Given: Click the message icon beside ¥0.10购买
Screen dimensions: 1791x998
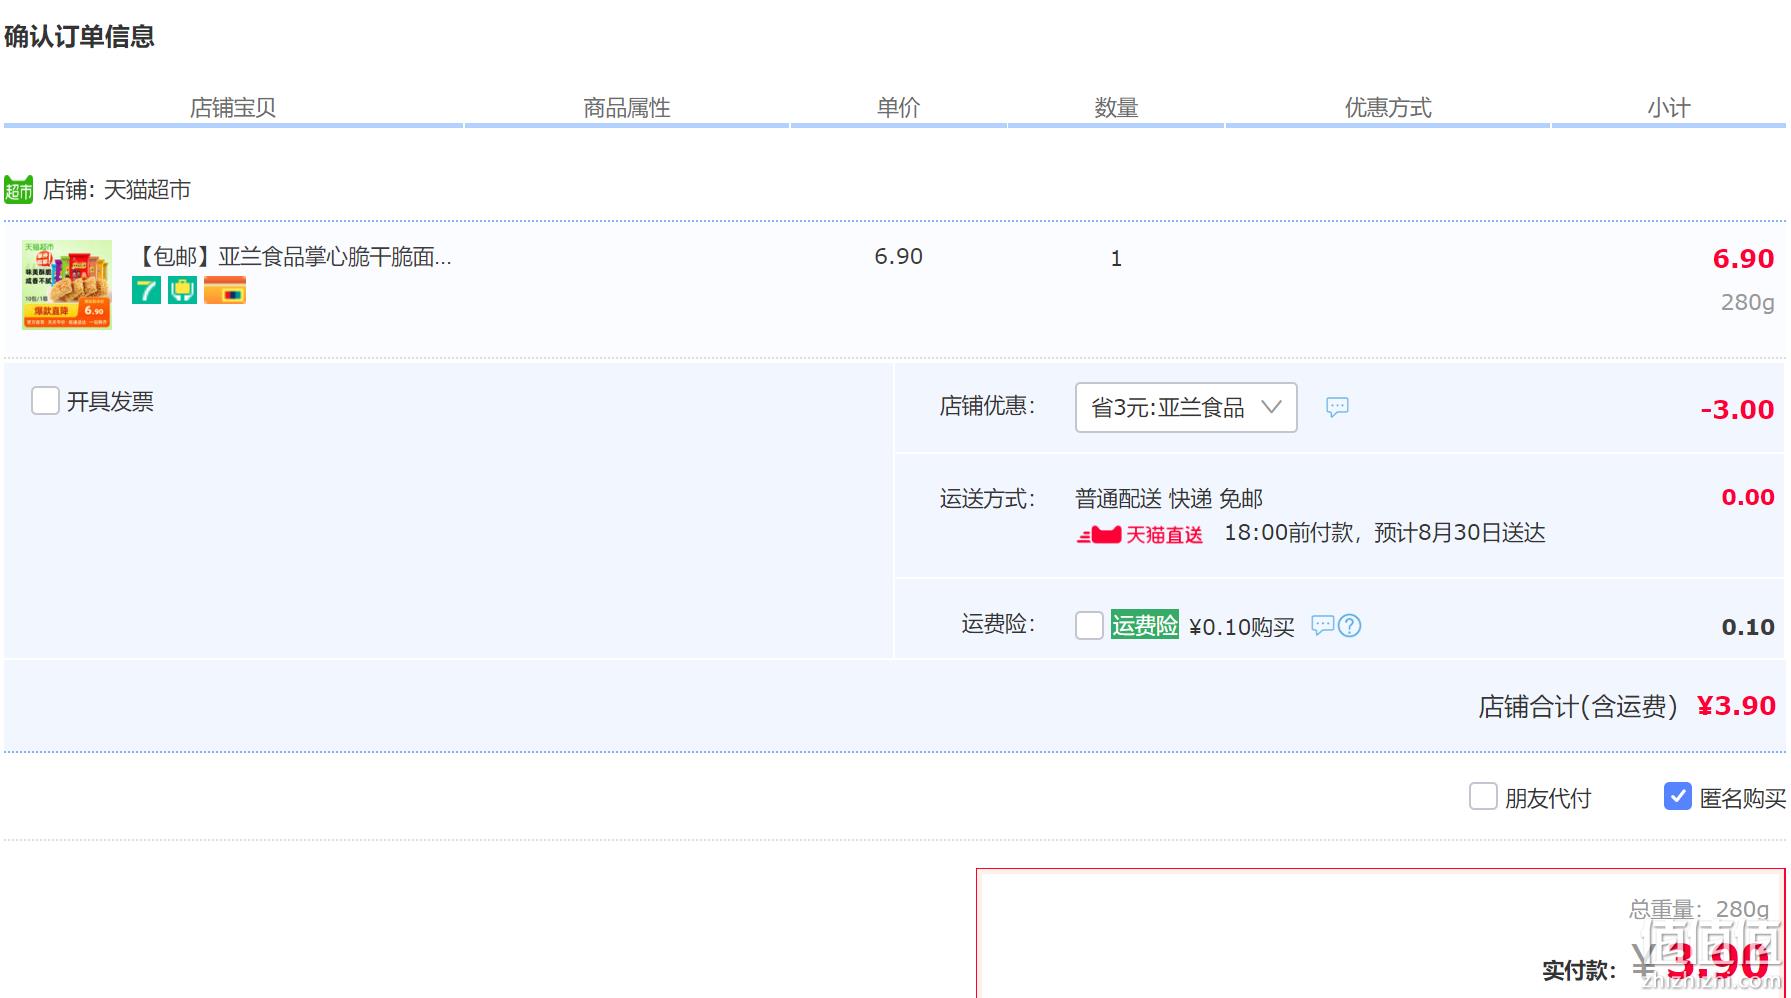Looking at the screenshot, I should tap(1323, 625).
